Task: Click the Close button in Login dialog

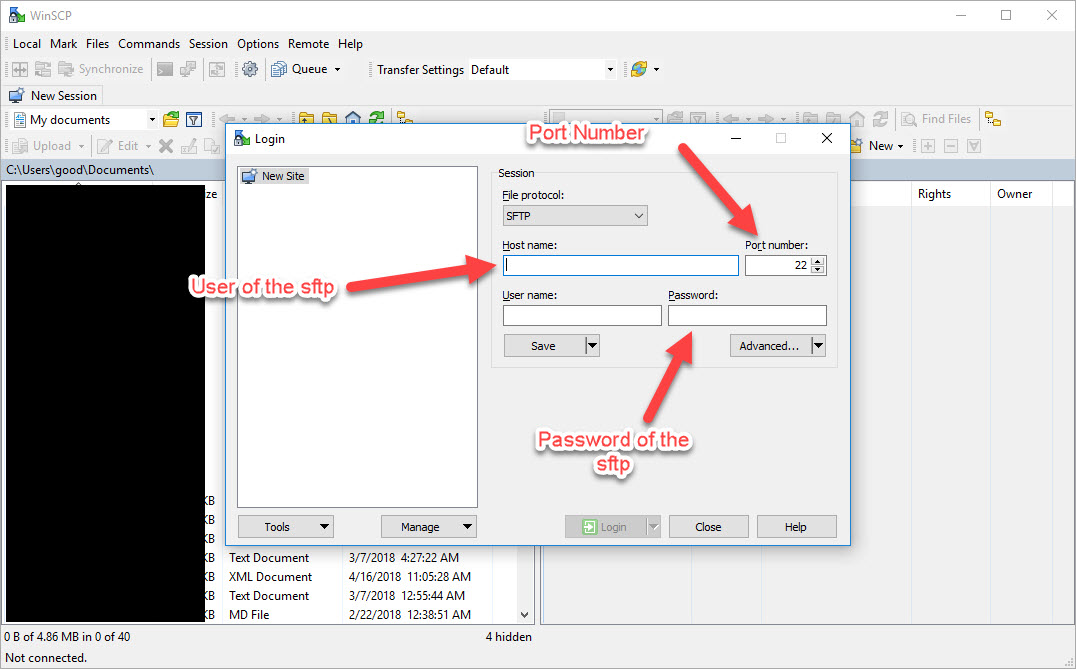Action: (x=708, y=527)
